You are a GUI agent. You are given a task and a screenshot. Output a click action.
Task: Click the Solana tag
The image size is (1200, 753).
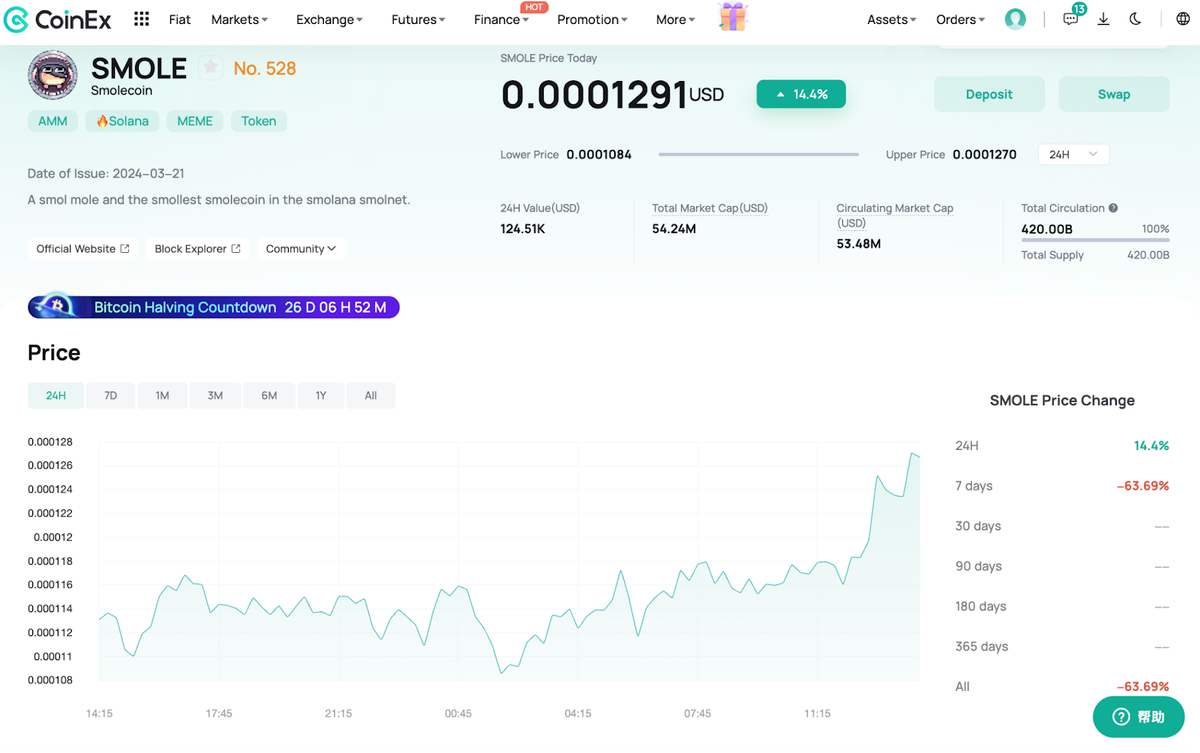click(x=122, y=121)
